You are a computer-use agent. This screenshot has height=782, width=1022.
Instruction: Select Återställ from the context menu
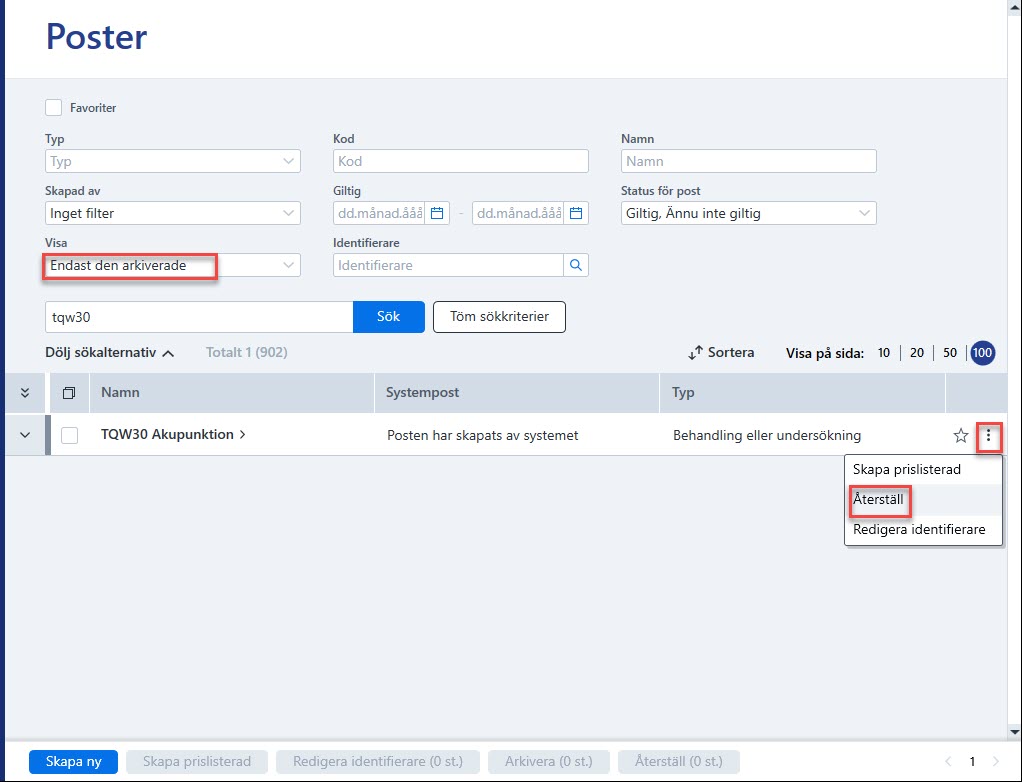coord(878,500)
